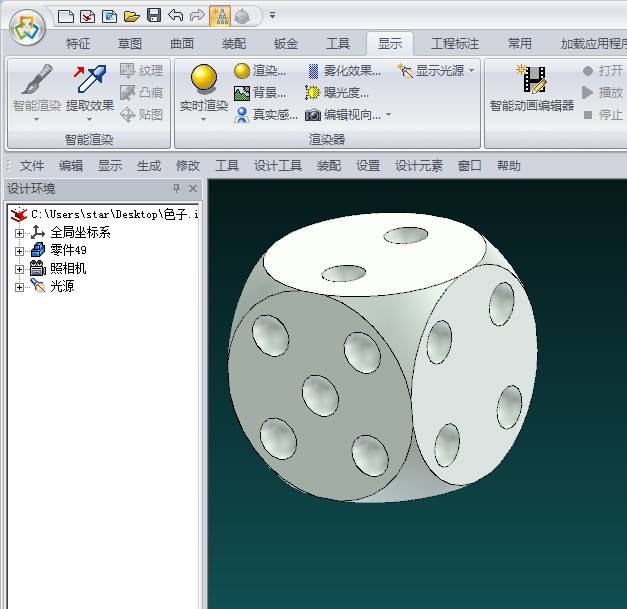627x609 pixels.
Task: Open the 设计工具 menu
Action: [278, 166]
